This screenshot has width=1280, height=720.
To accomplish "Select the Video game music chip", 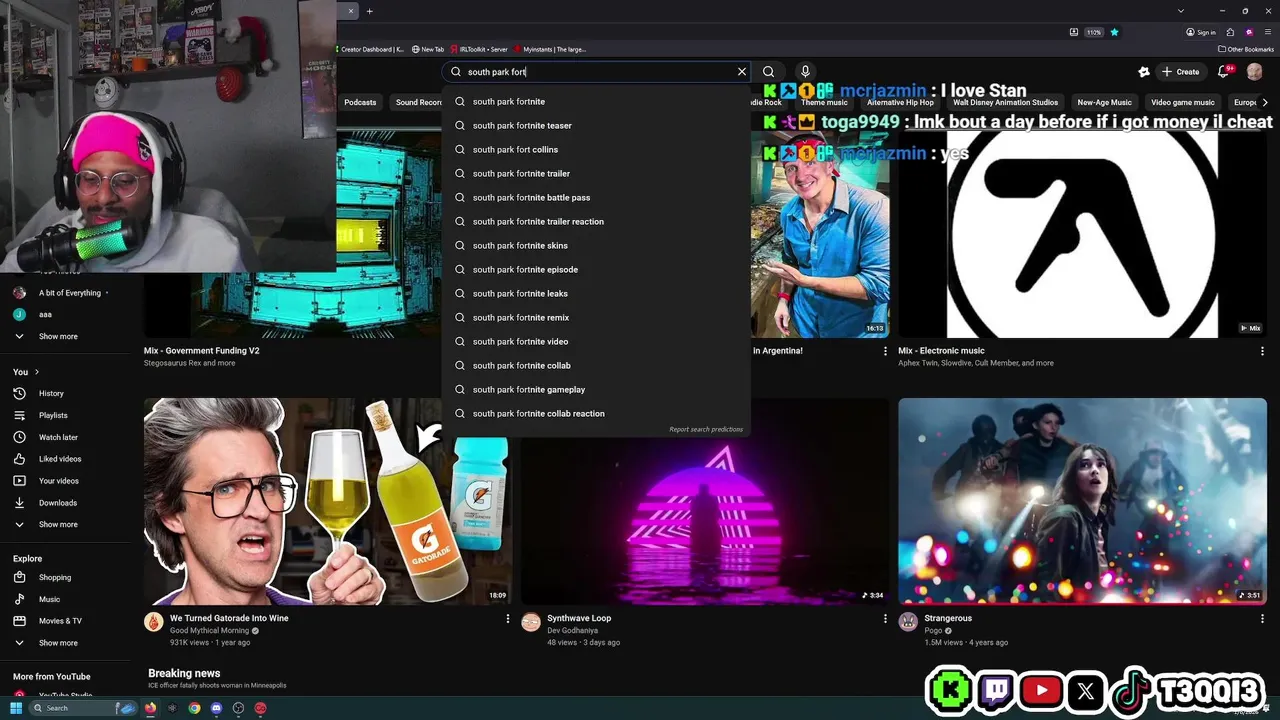I will point(1182,102).
